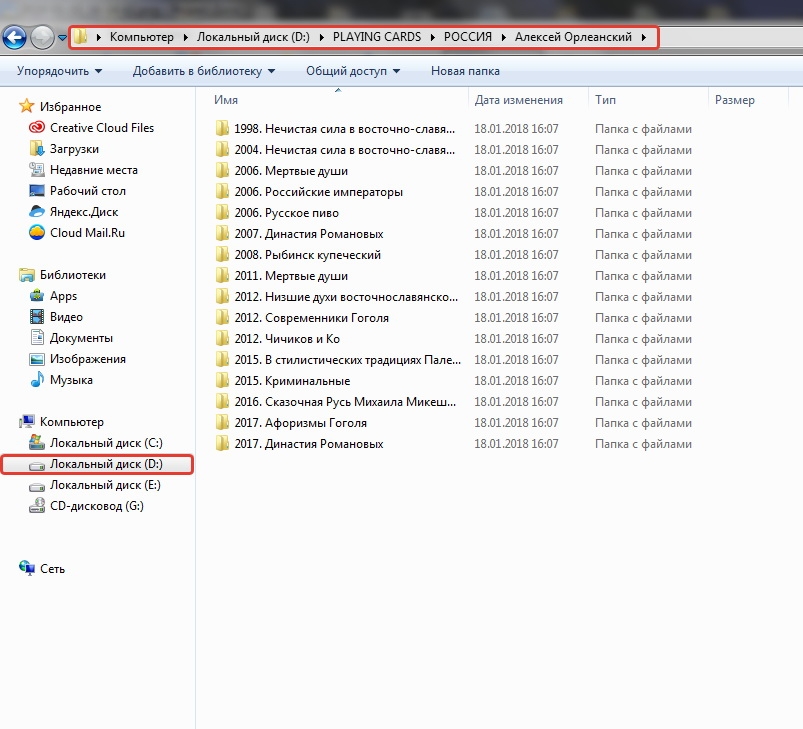803x729 pixels.
Task: Click the Недавние места icon
Action: coord(36,169)
